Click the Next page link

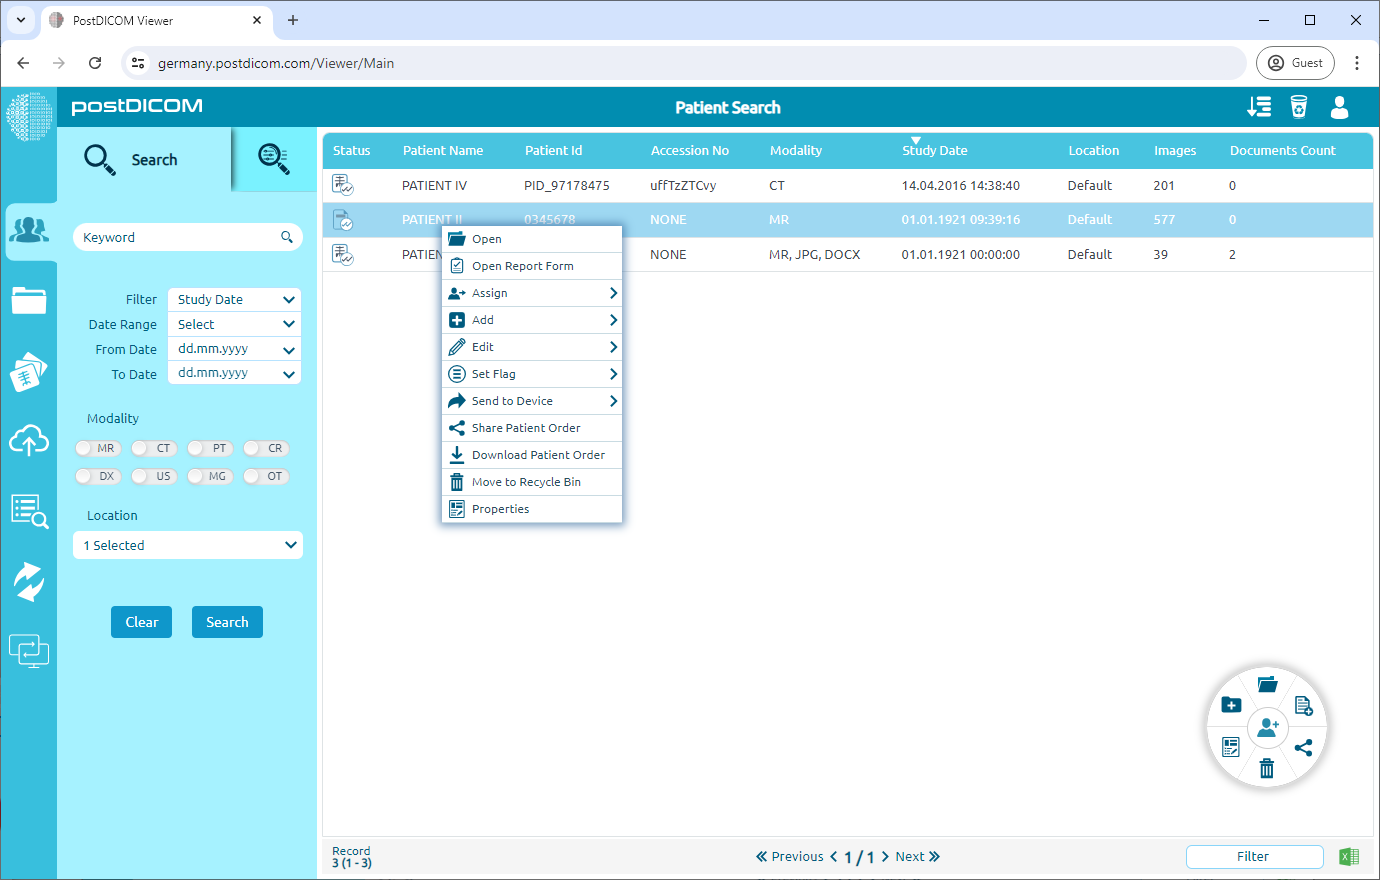[911, 856]
